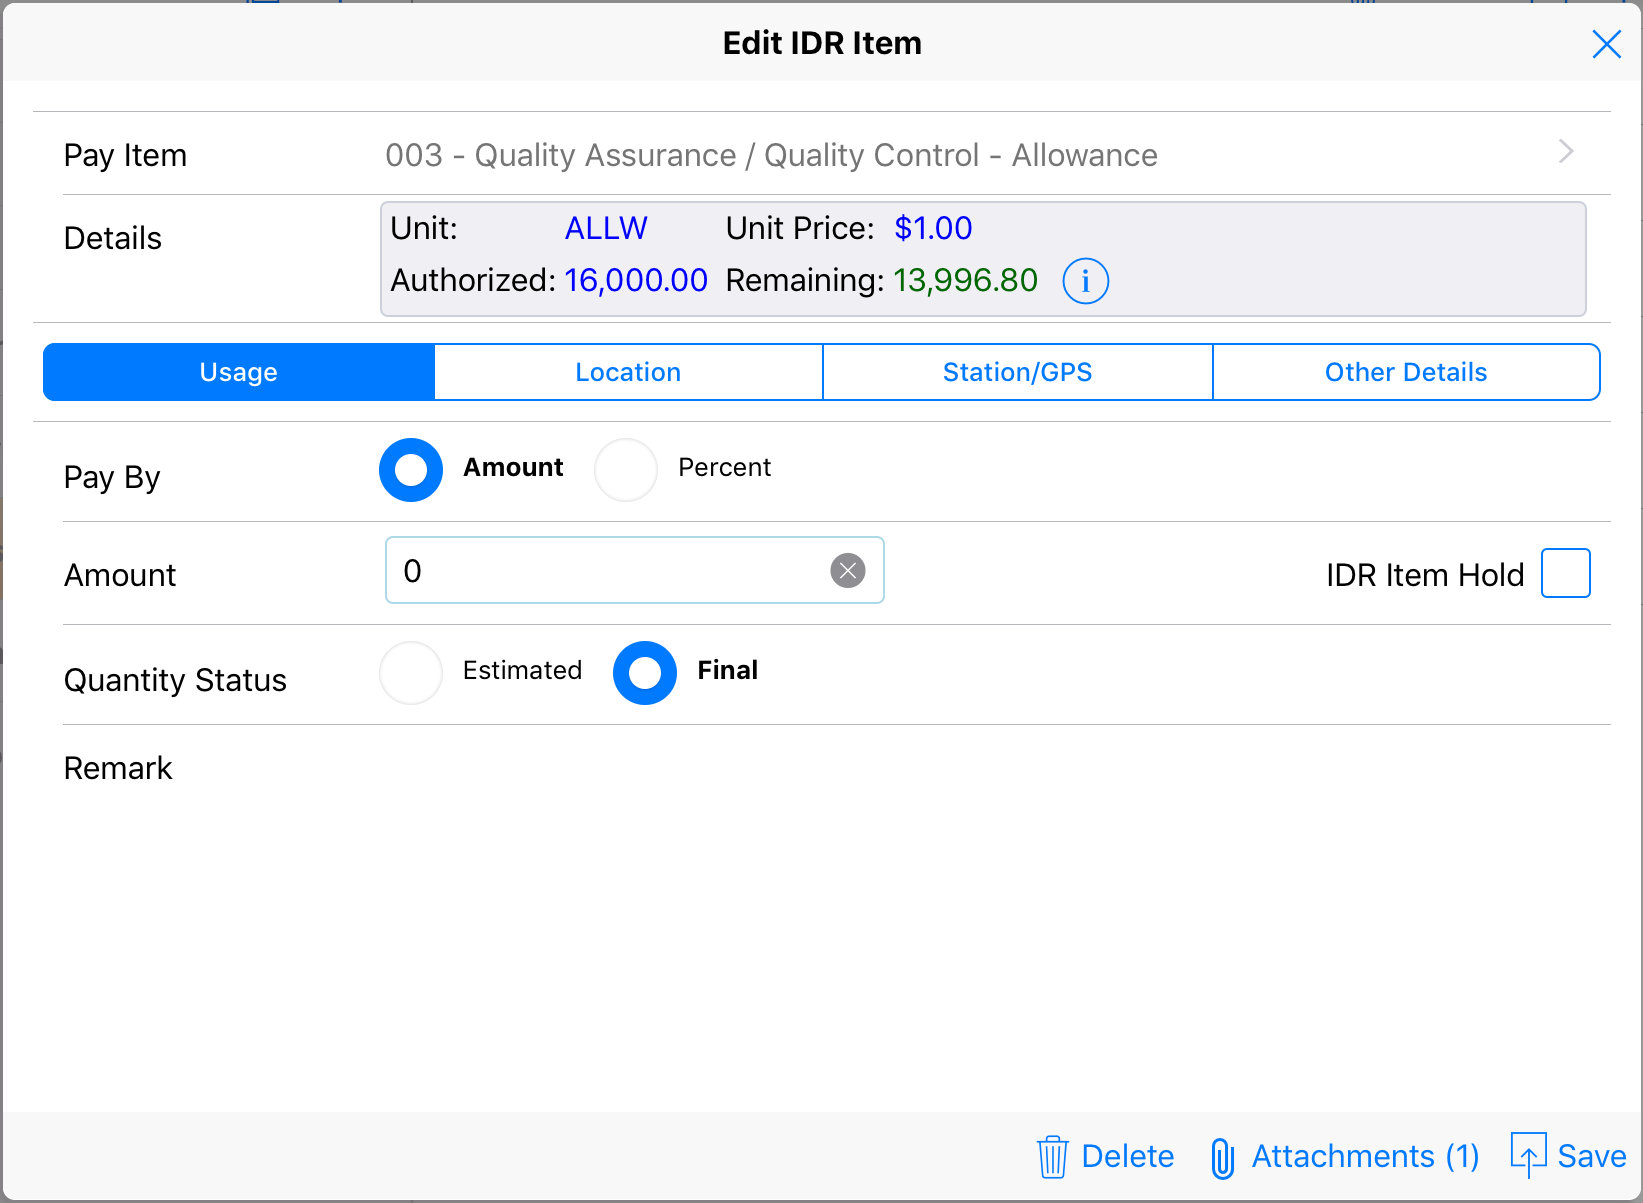Click the trash can Delete icon
The width and height of the screenshot is (1643, 1203).
point(1052,1156)
